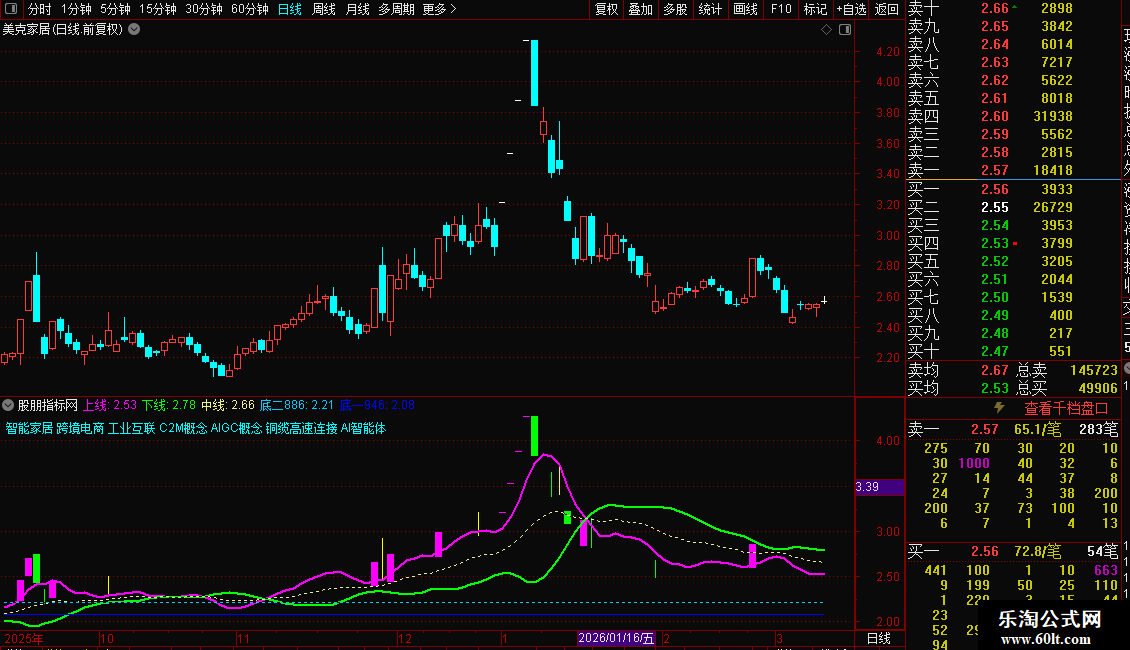Click the magenta 663 order in 买一 queue
The height and width of the screenshot is (650, 1130).
click(1105, 570)
